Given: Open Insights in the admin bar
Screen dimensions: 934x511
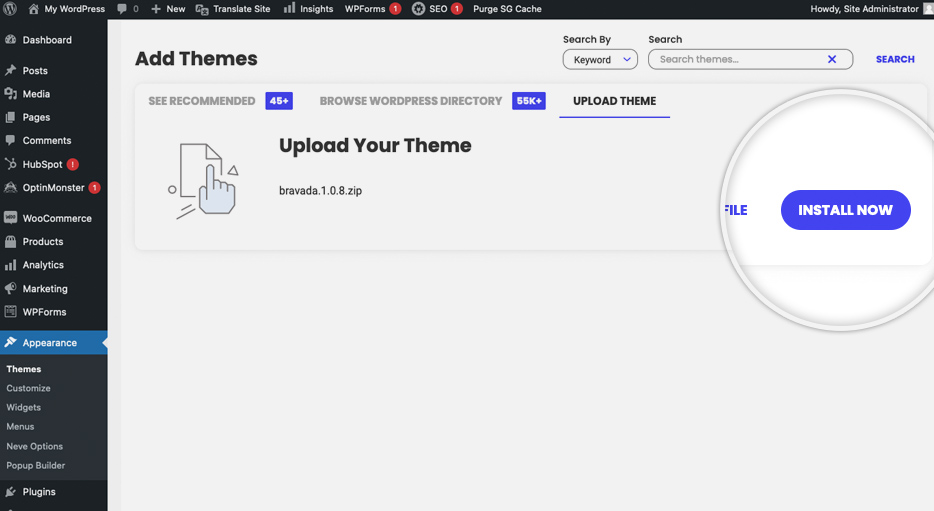Looking at the screenshot, I should 308,9.
